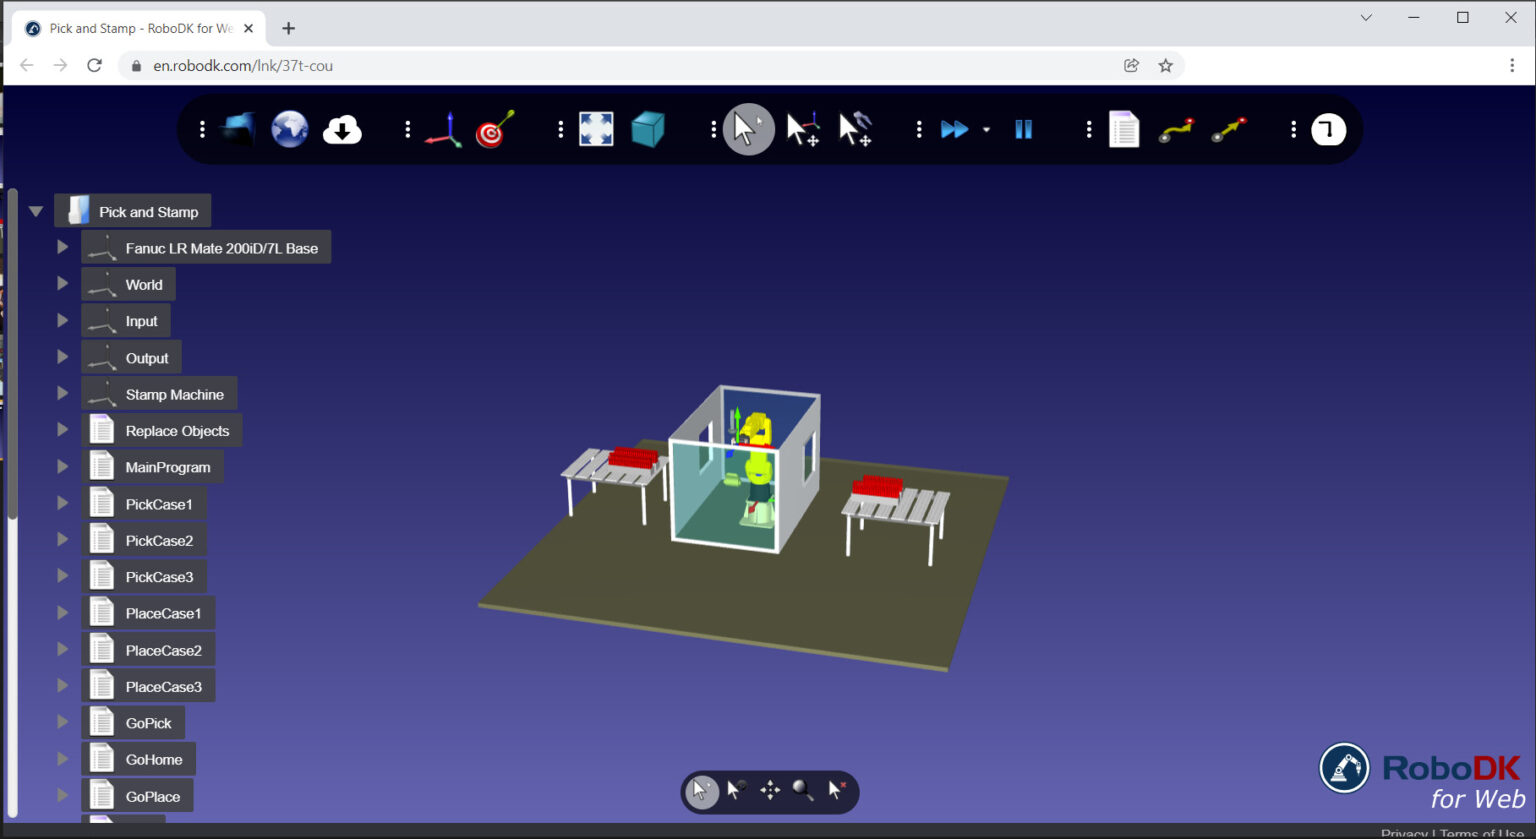Pause the simulation
The height and width of the screenshot is (839, 1536).
tap(1022, 129)
